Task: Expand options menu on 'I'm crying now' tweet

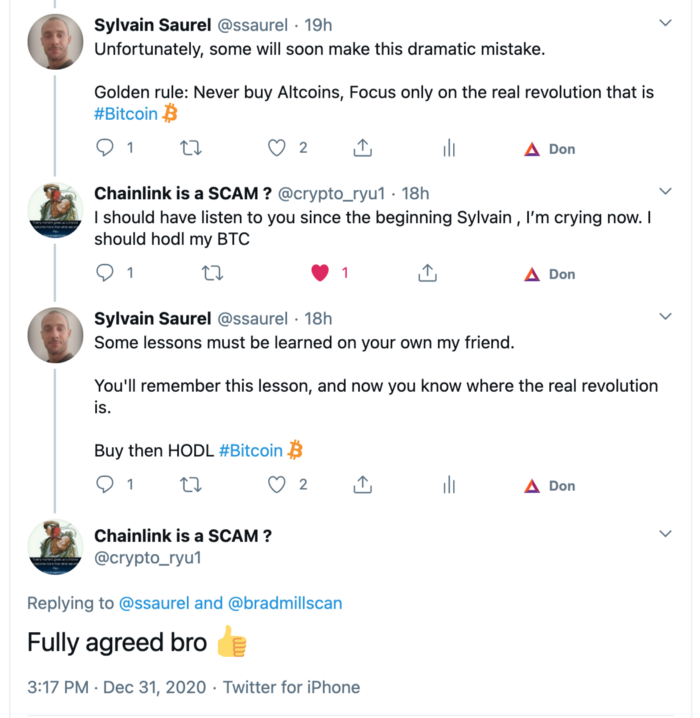Action: click(x=666, y=191)
